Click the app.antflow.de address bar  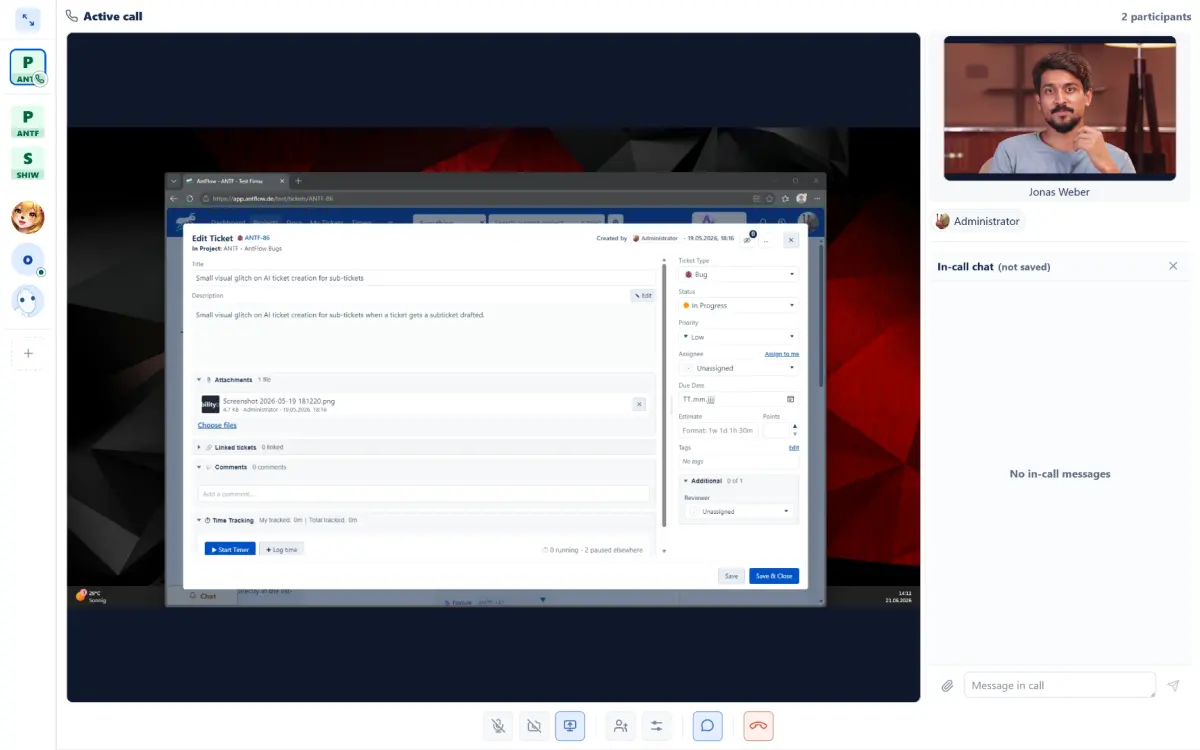[478, 198]
